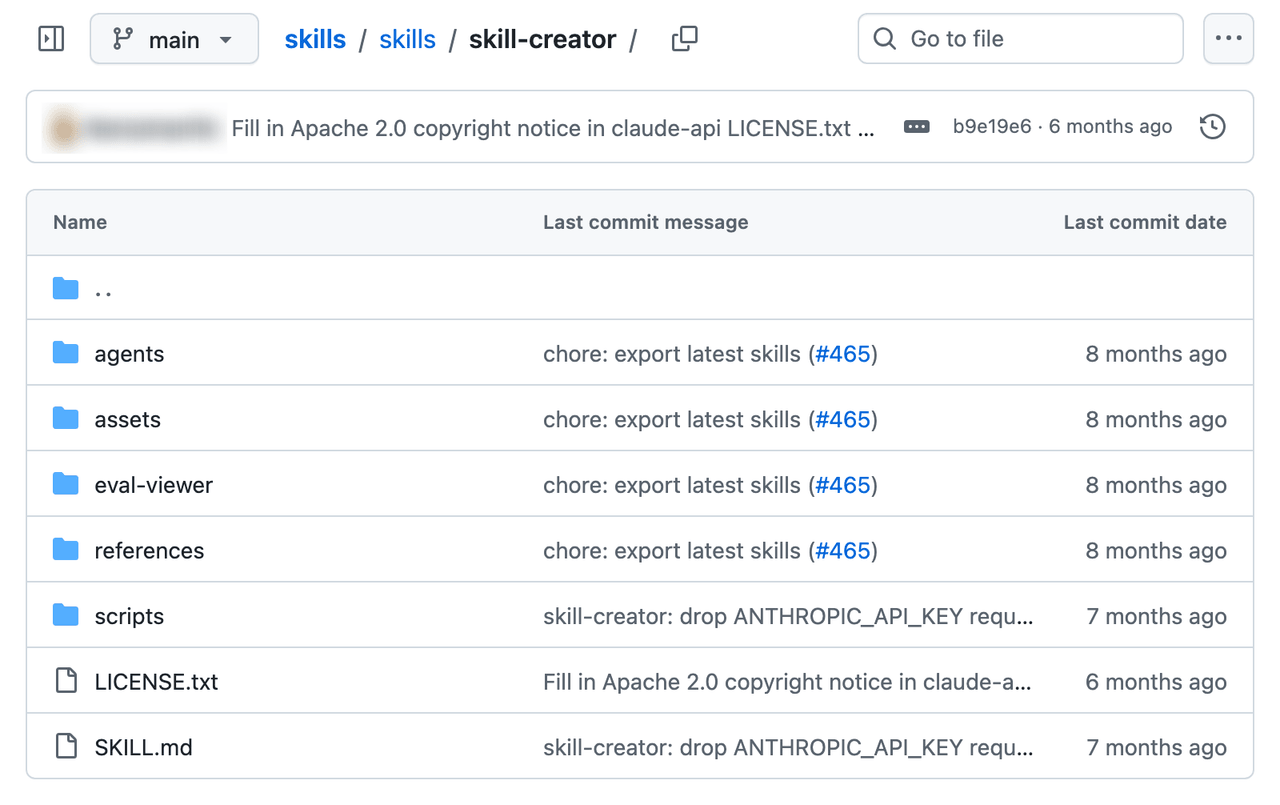Click the parent directory folder icon
This screenshot has height=805, width=1280.
pyautogui.click(x=66, y=289)
